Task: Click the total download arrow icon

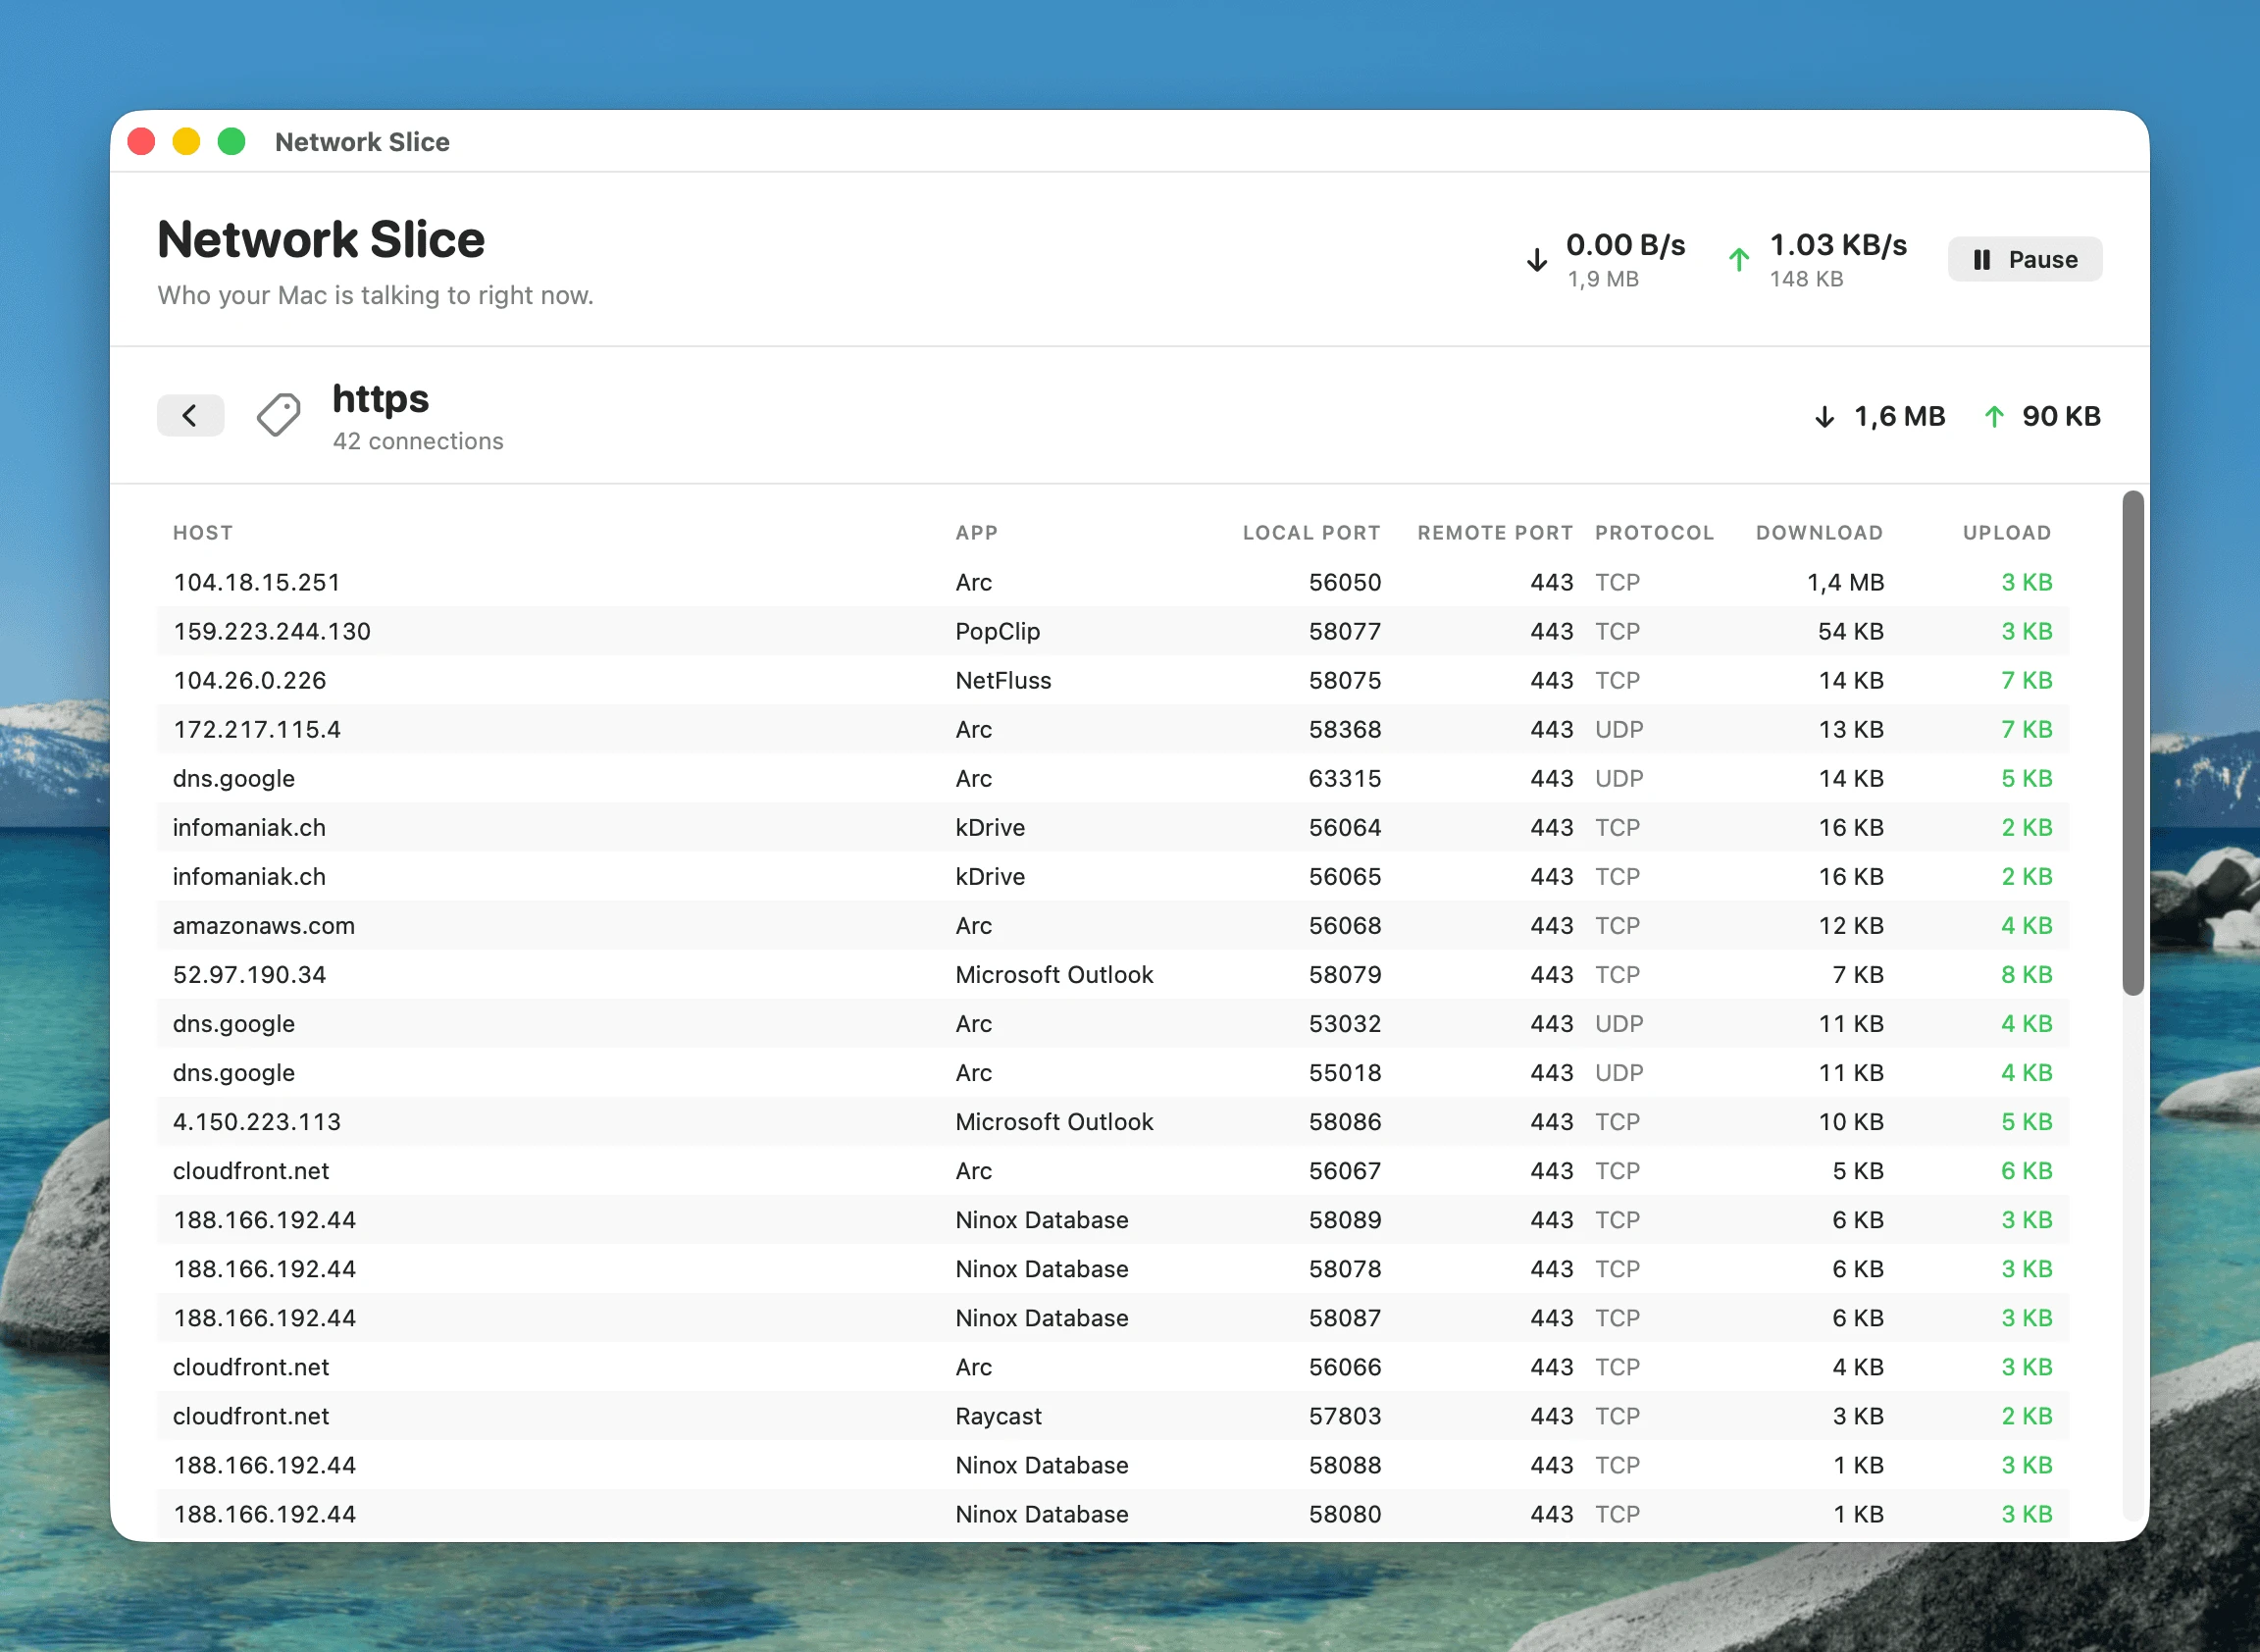Action: pyautogui.click(x=1536, y=260)
